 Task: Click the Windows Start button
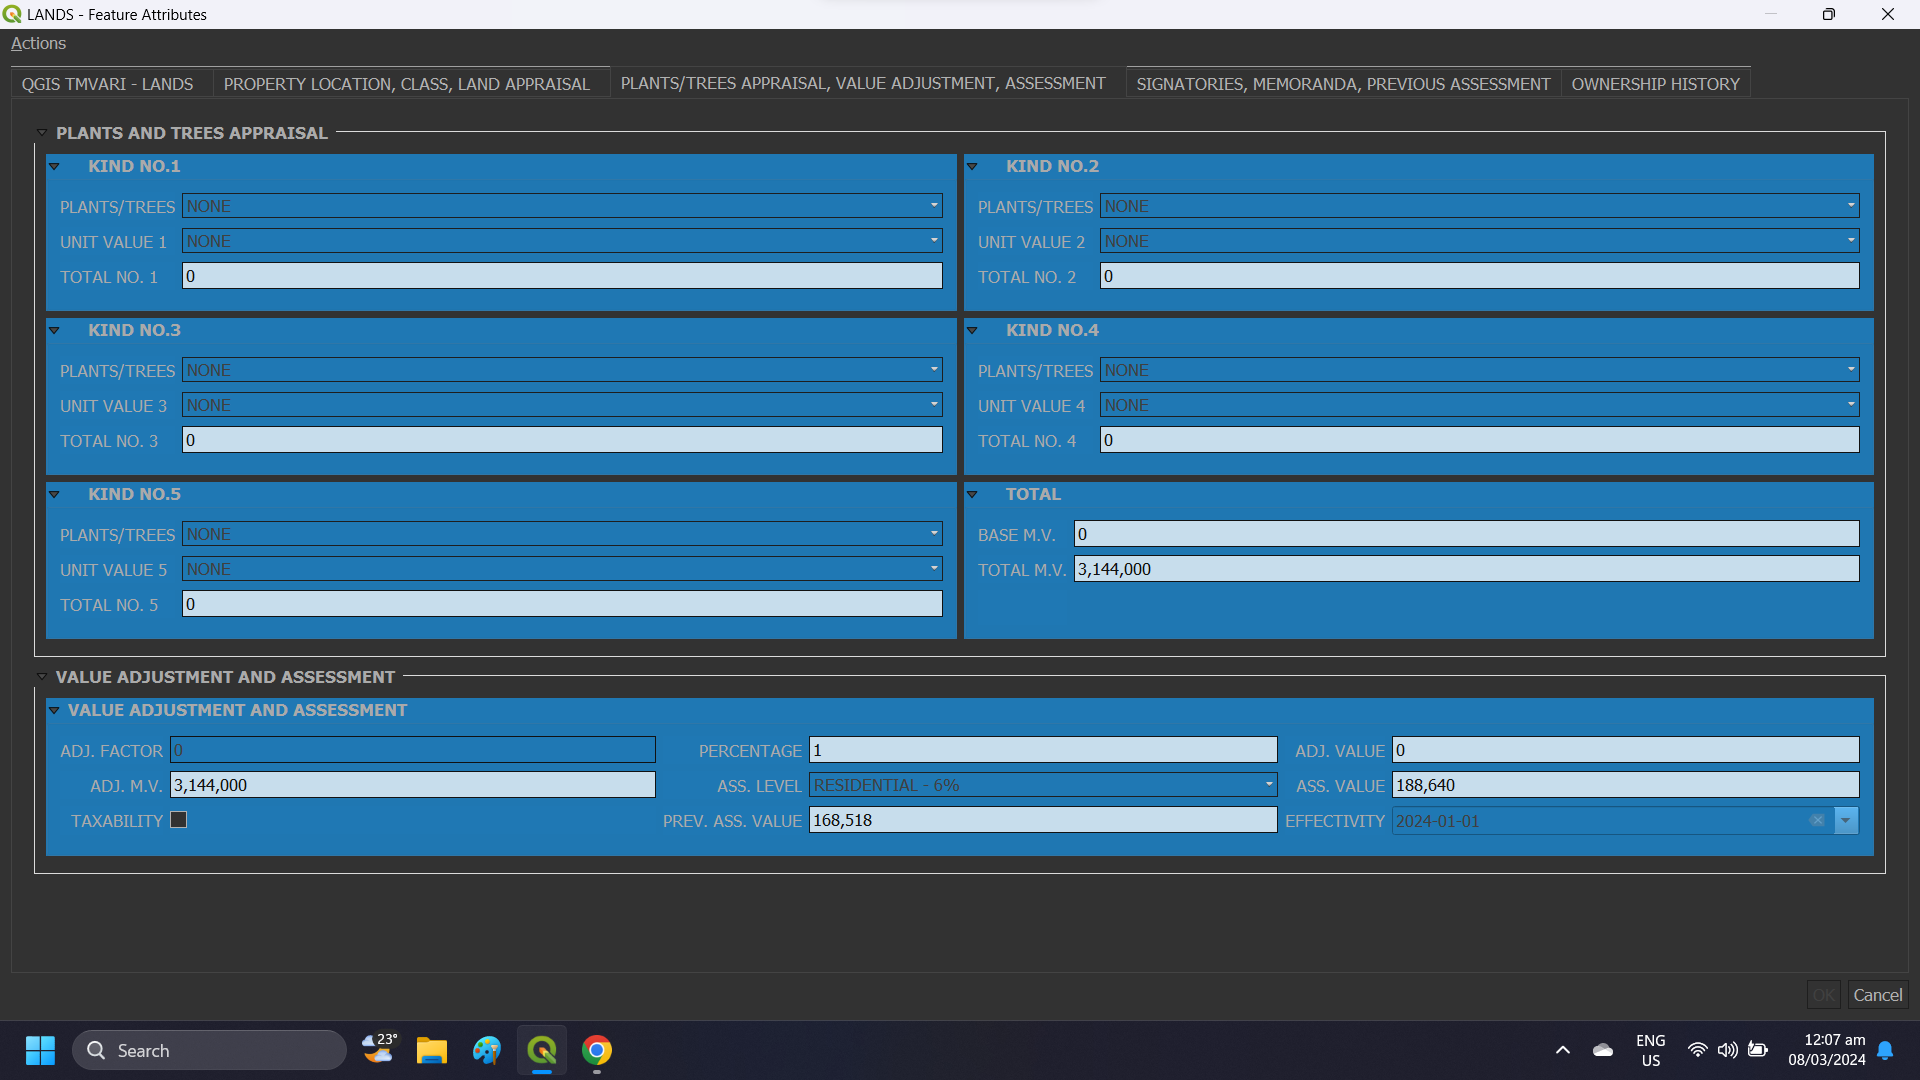coord(40,1050)
